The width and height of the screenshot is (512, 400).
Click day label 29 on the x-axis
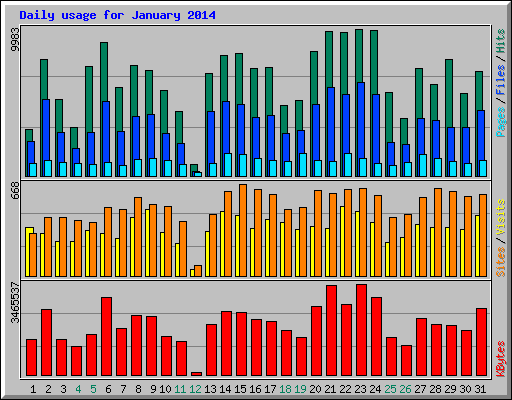(450, 389)
